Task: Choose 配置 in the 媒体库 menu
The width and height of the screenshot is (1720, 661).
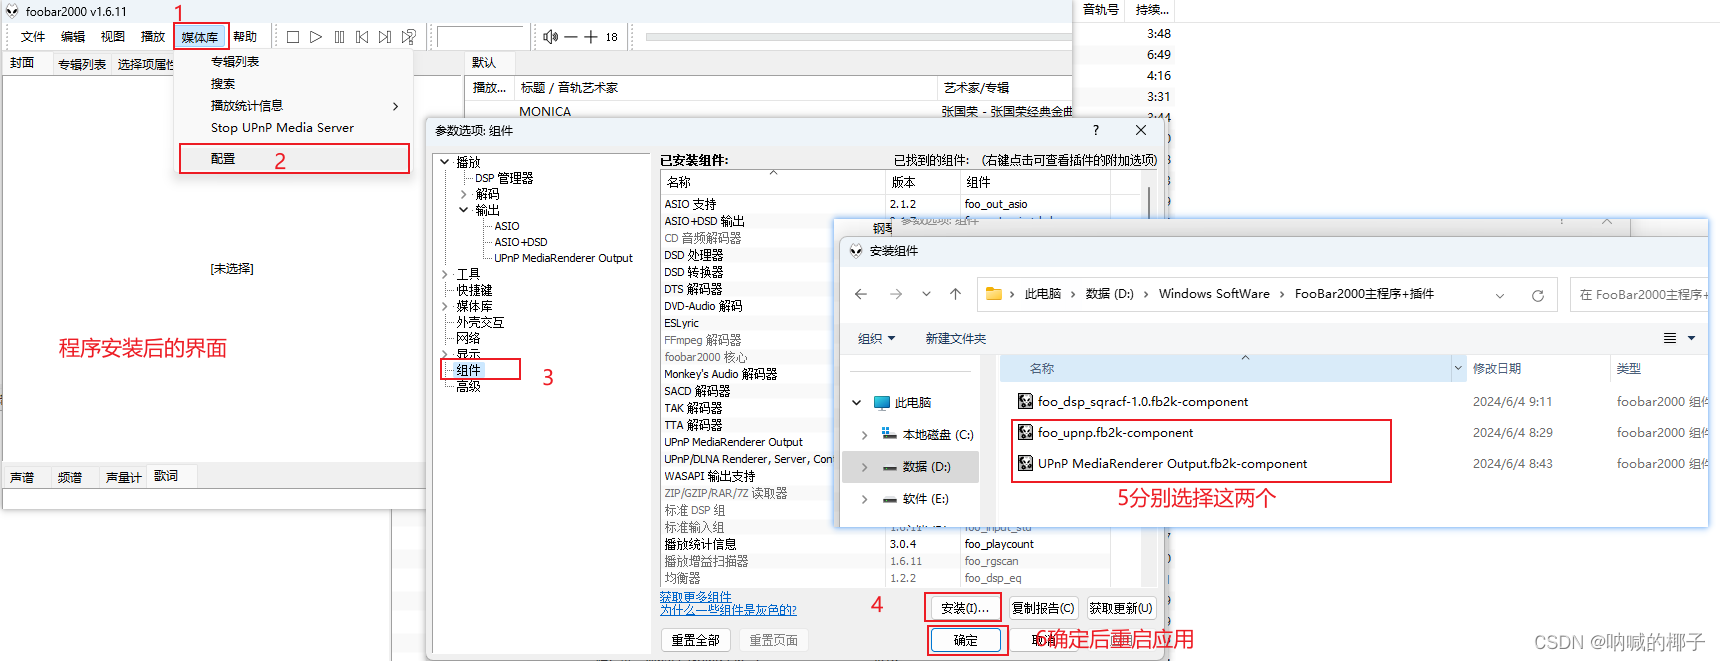Action: click(294, 159)
